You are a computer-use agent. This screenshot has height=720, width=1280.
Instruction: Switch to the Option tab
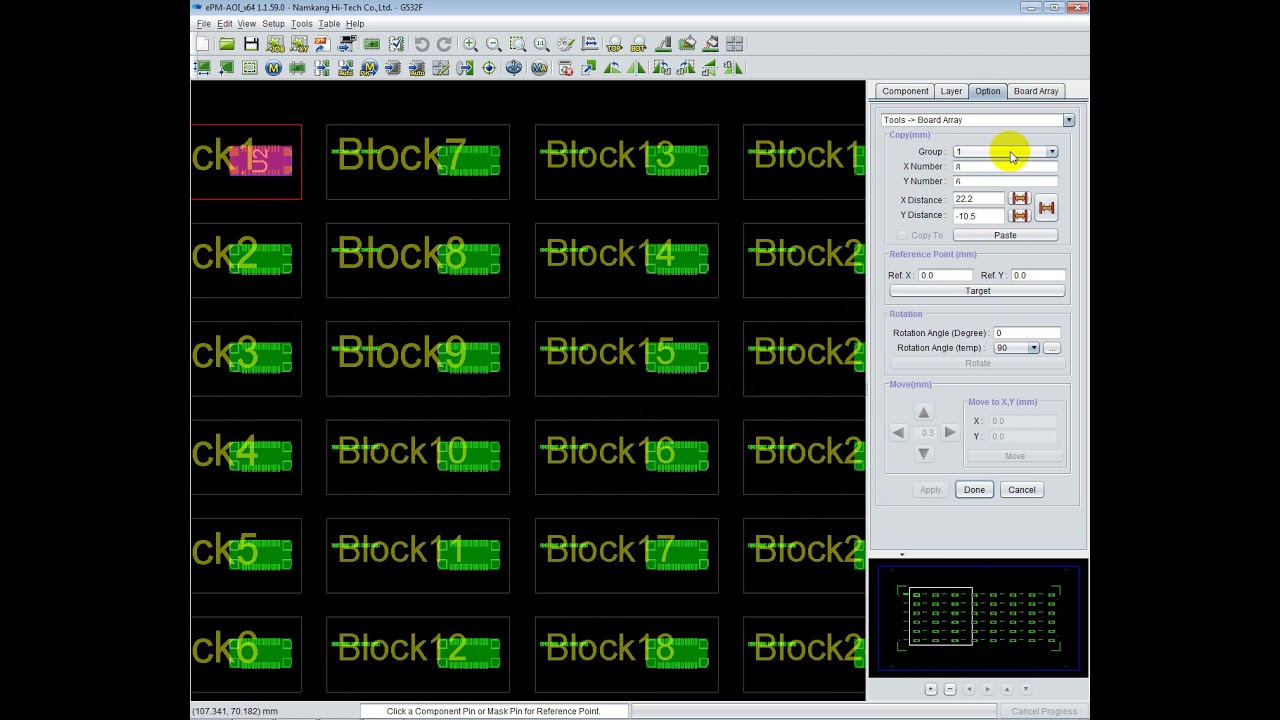pos(987,91)
